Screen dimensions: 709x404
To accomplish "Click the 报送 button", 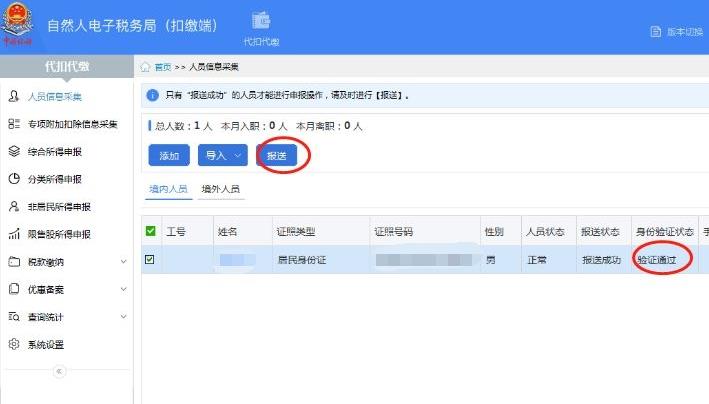I will (276, 156).
